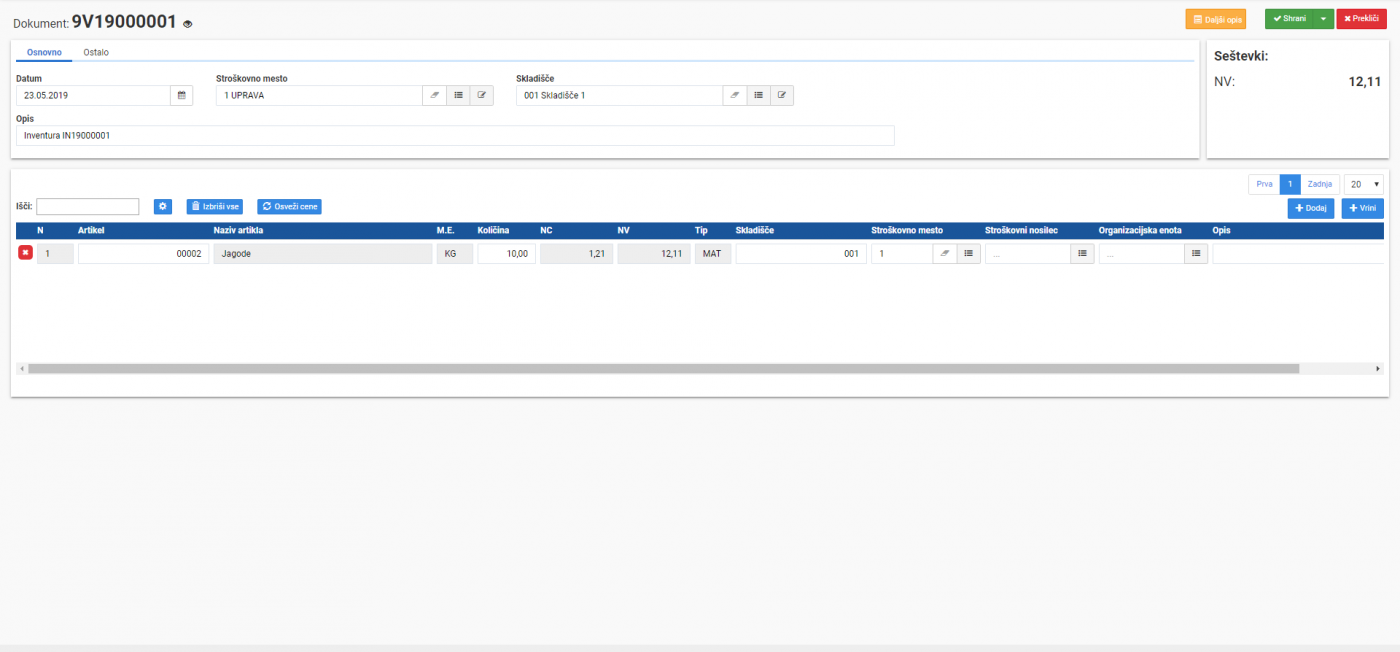Expand the Shrani dropdown arrow
The image size is (1400, 652).
1324,19
